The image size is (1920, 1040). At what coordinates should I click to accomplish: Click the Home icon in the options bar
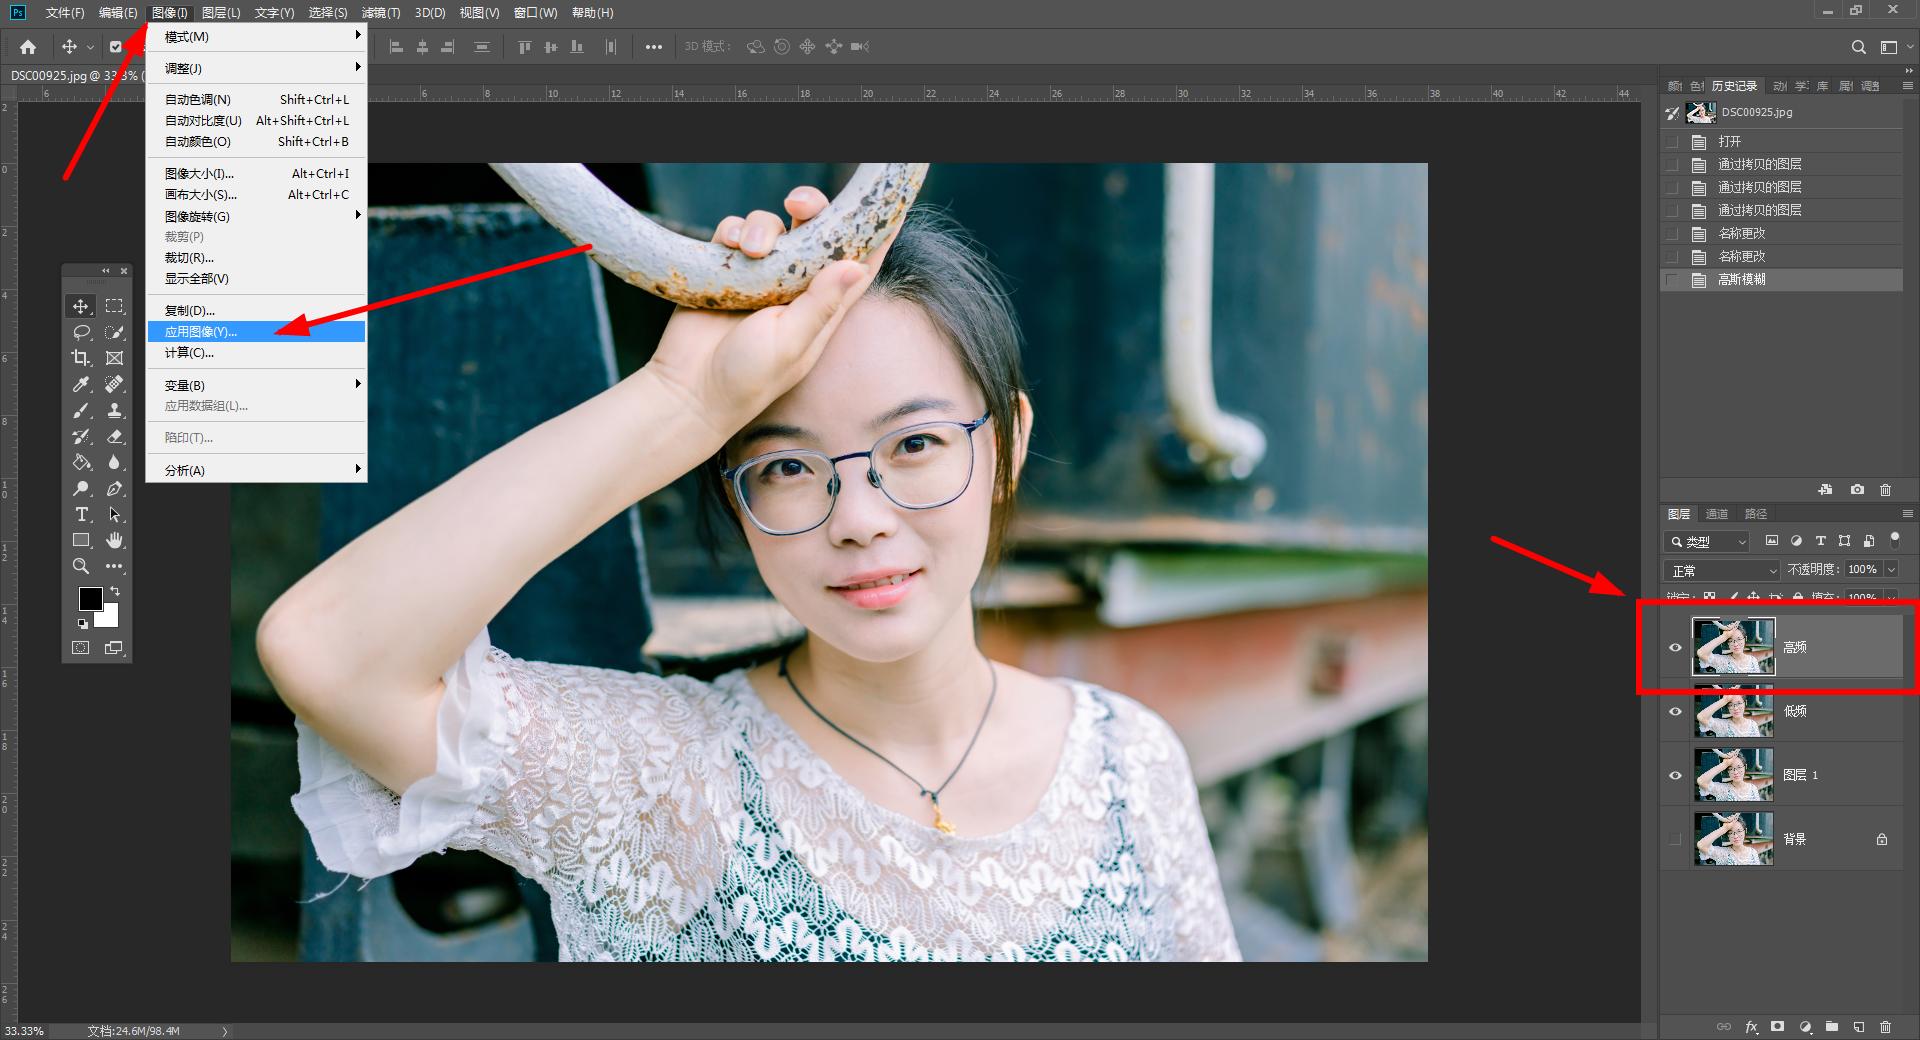point(28,47)
